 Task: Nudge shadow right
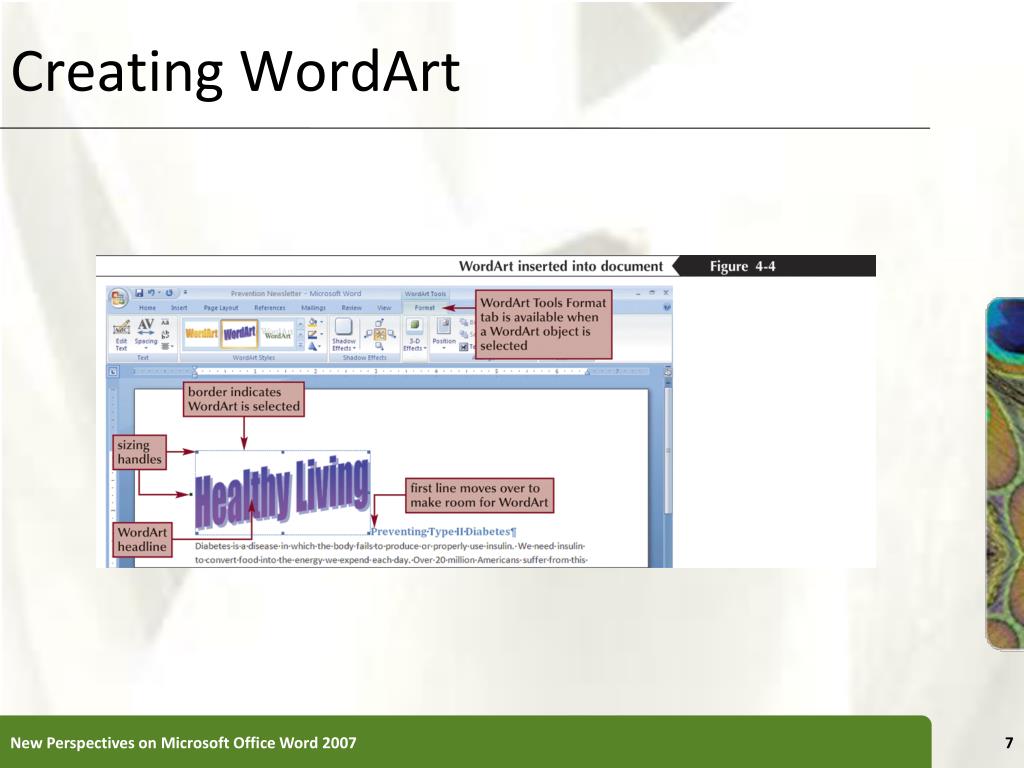point(391,334)
